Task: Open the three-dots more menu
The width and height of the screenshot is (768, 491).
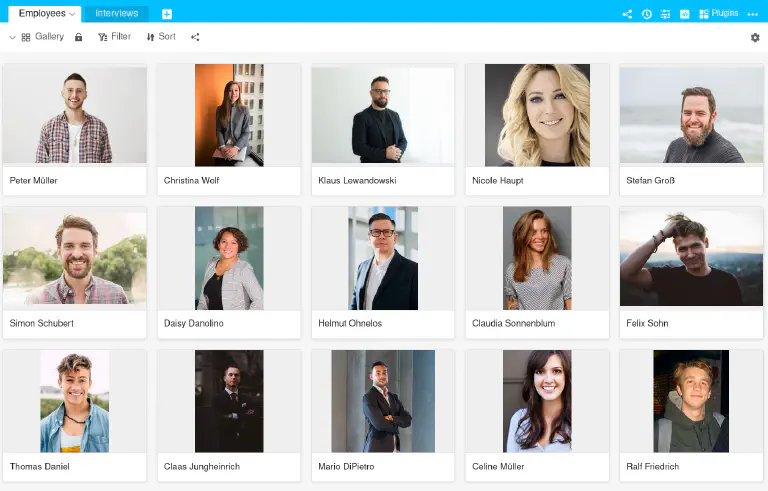Action: click(752, 14)
